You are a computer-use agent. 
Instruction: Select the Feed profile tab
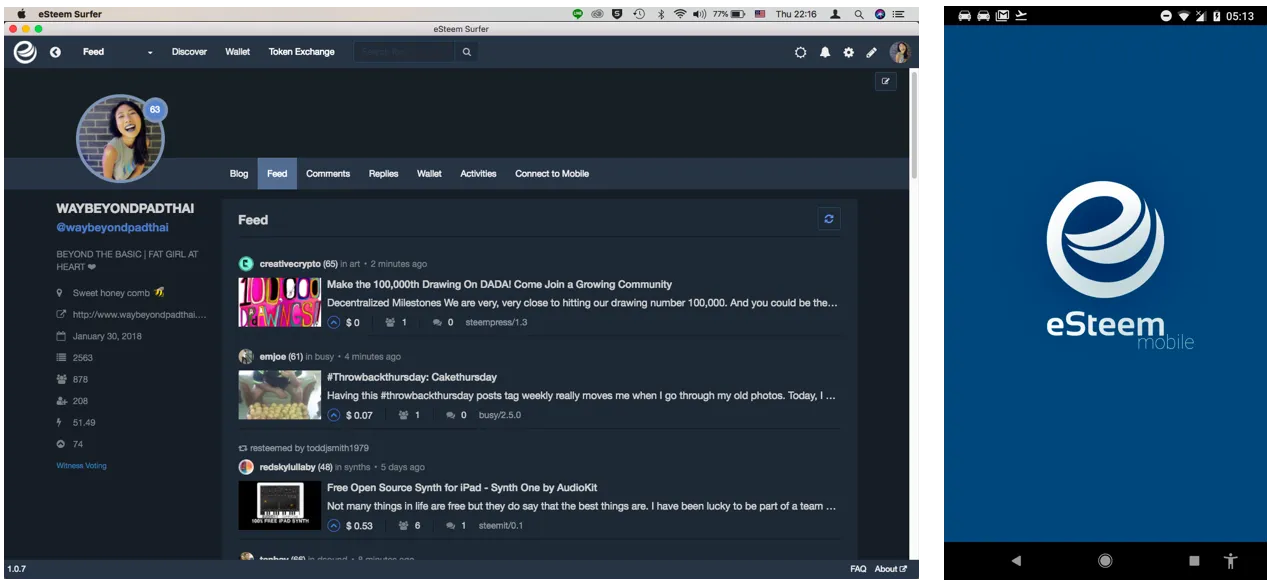coord(277,173)
